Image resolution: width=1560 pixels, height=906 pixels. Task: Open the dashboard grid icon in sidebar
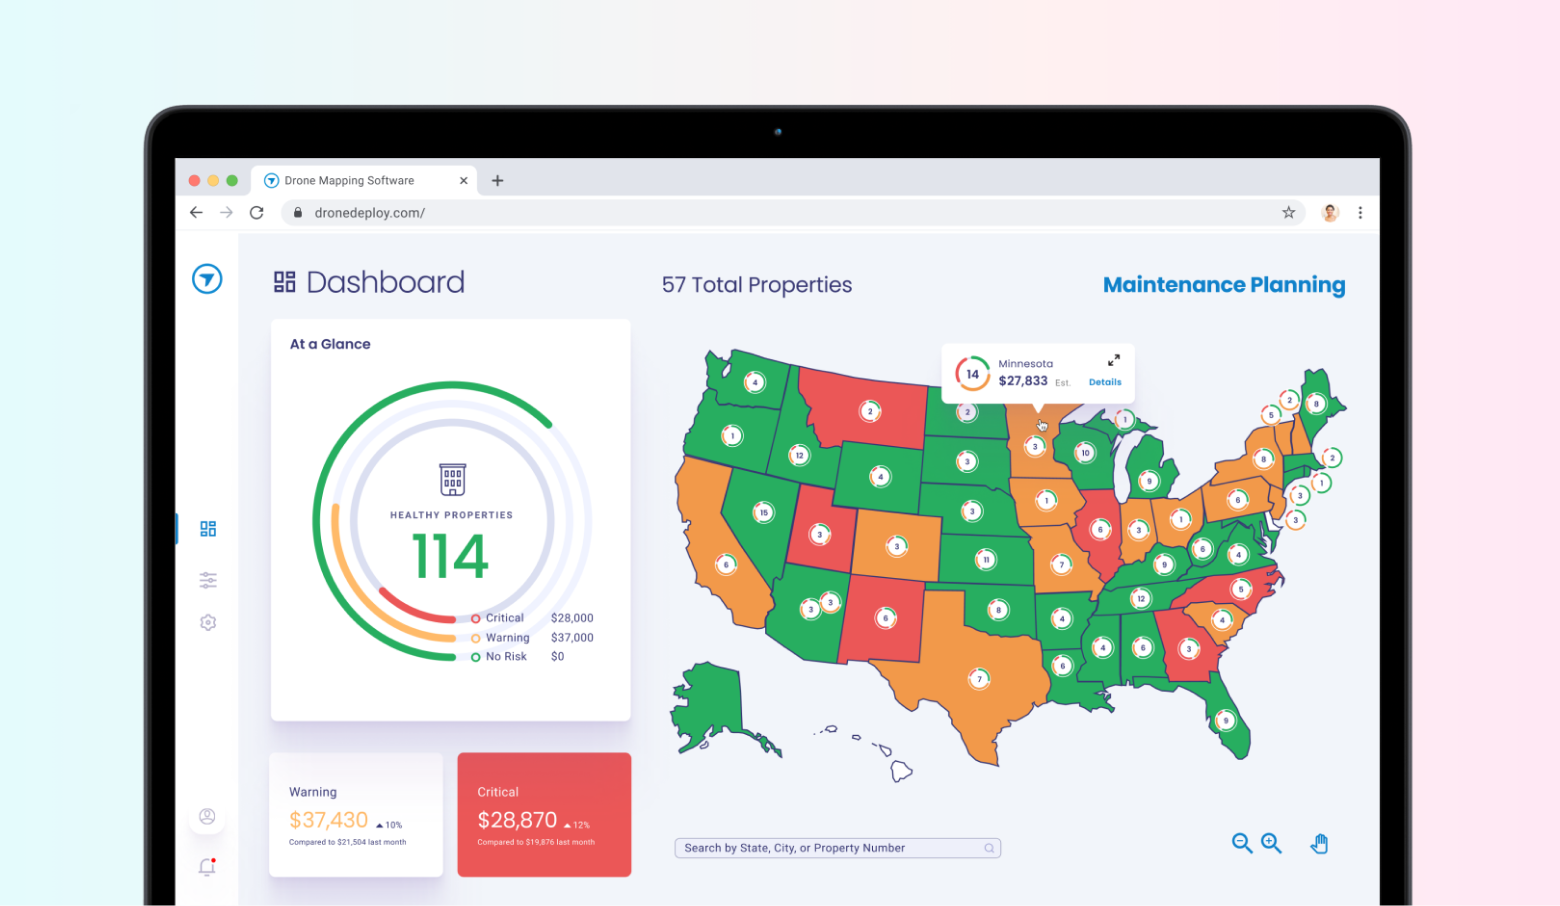click(208, 528)
